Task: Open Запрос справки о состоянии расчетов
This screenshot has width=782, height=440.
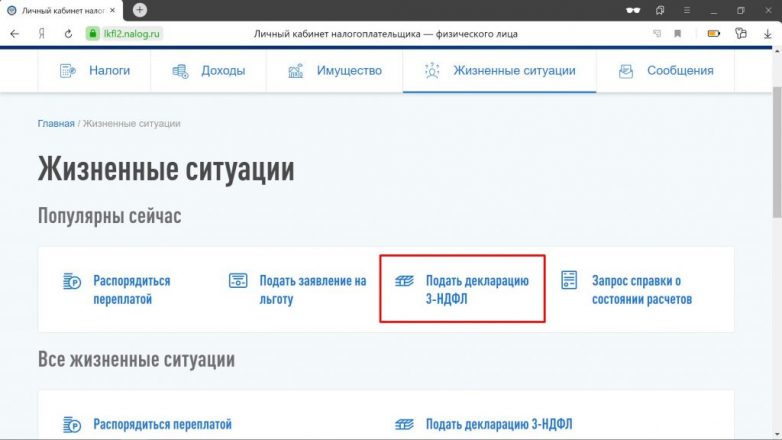Action: [640, 290]
